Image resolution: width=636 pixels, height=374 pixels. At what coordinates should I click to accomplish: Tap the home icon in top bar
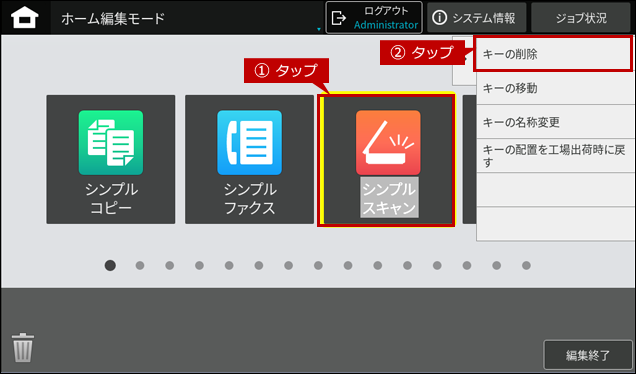coord(25,18)
